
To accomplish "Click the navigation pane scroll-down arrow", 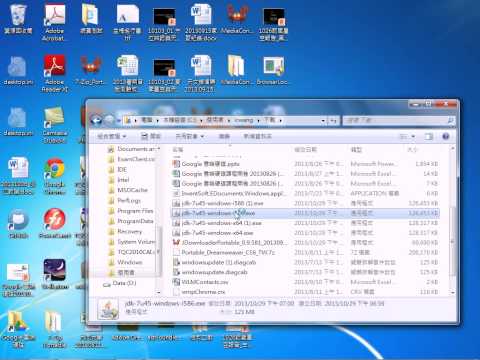I will (x=158, y=292).
